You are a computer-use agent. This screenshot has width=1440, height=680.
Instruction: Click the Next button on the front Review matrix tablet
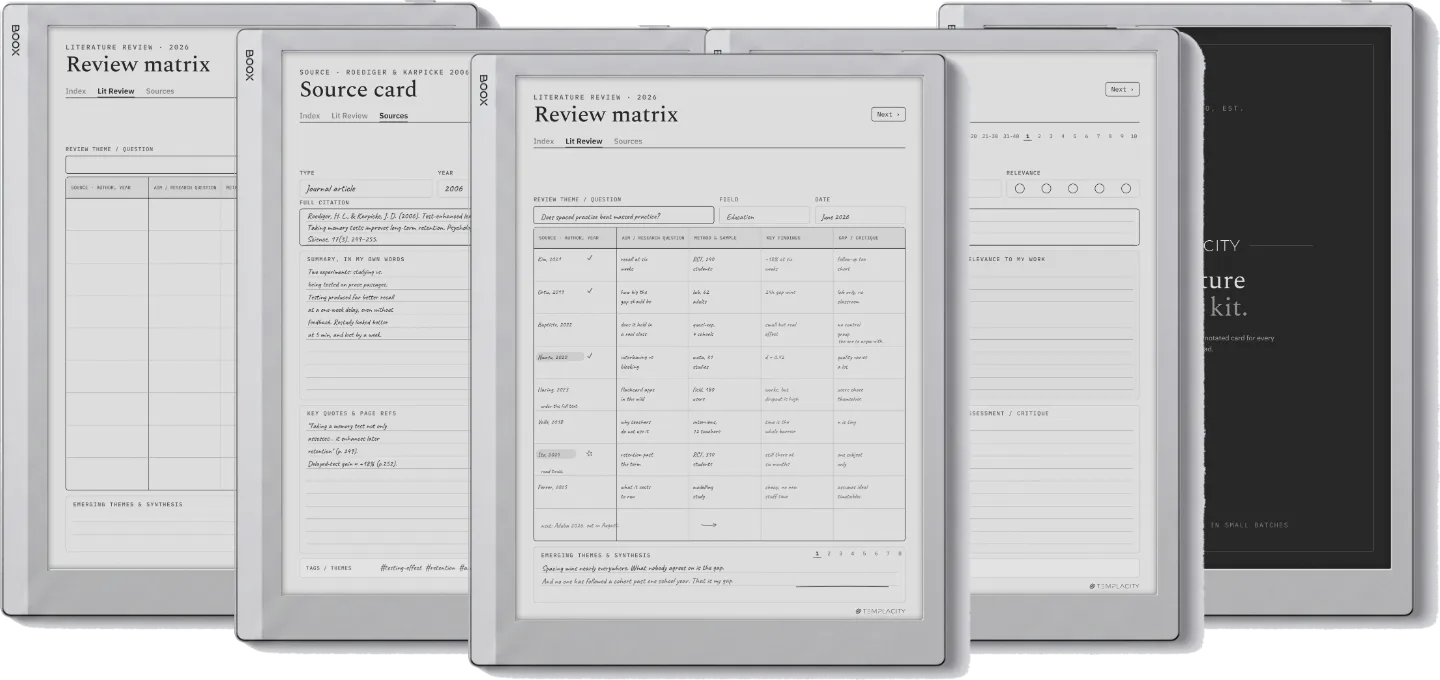click(888, 114)
